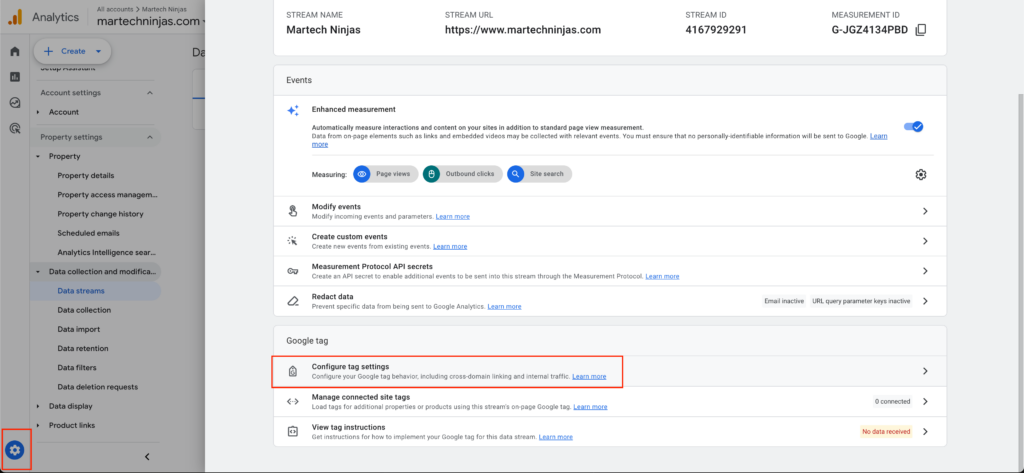Open Data filters sidebar item
This screenshot has height=473, width=1024.
77,368
